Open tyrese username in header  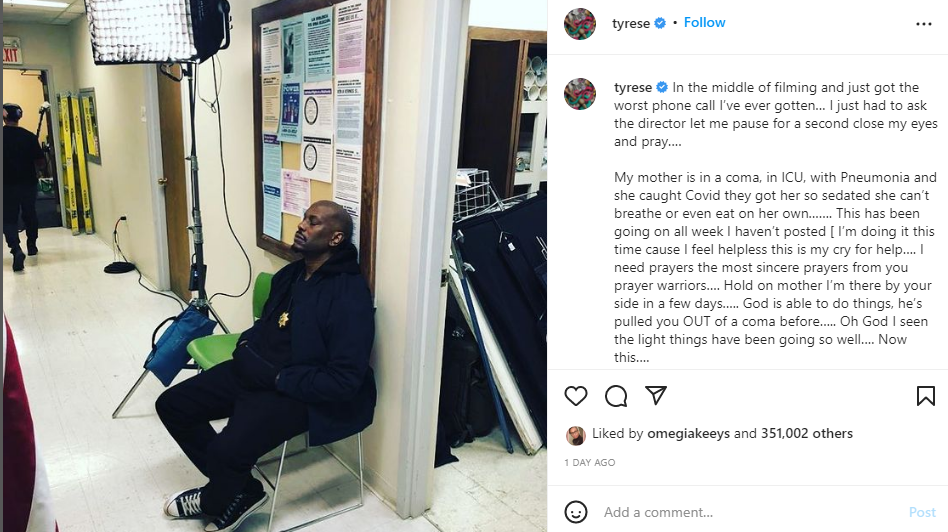click(631, 24)
